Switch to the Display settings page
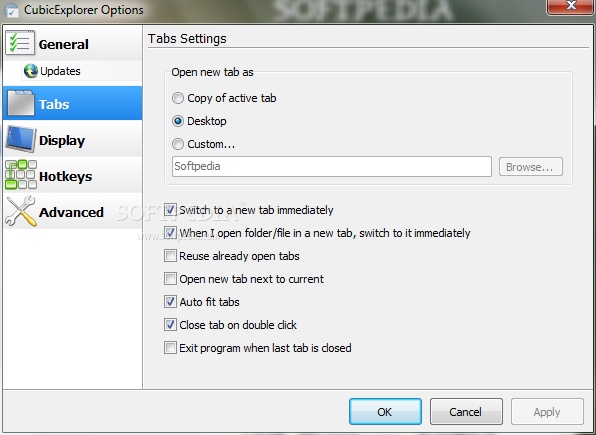The width and height of the screenshot is (596, 435). pyautogui.click(x=73, y=140)
